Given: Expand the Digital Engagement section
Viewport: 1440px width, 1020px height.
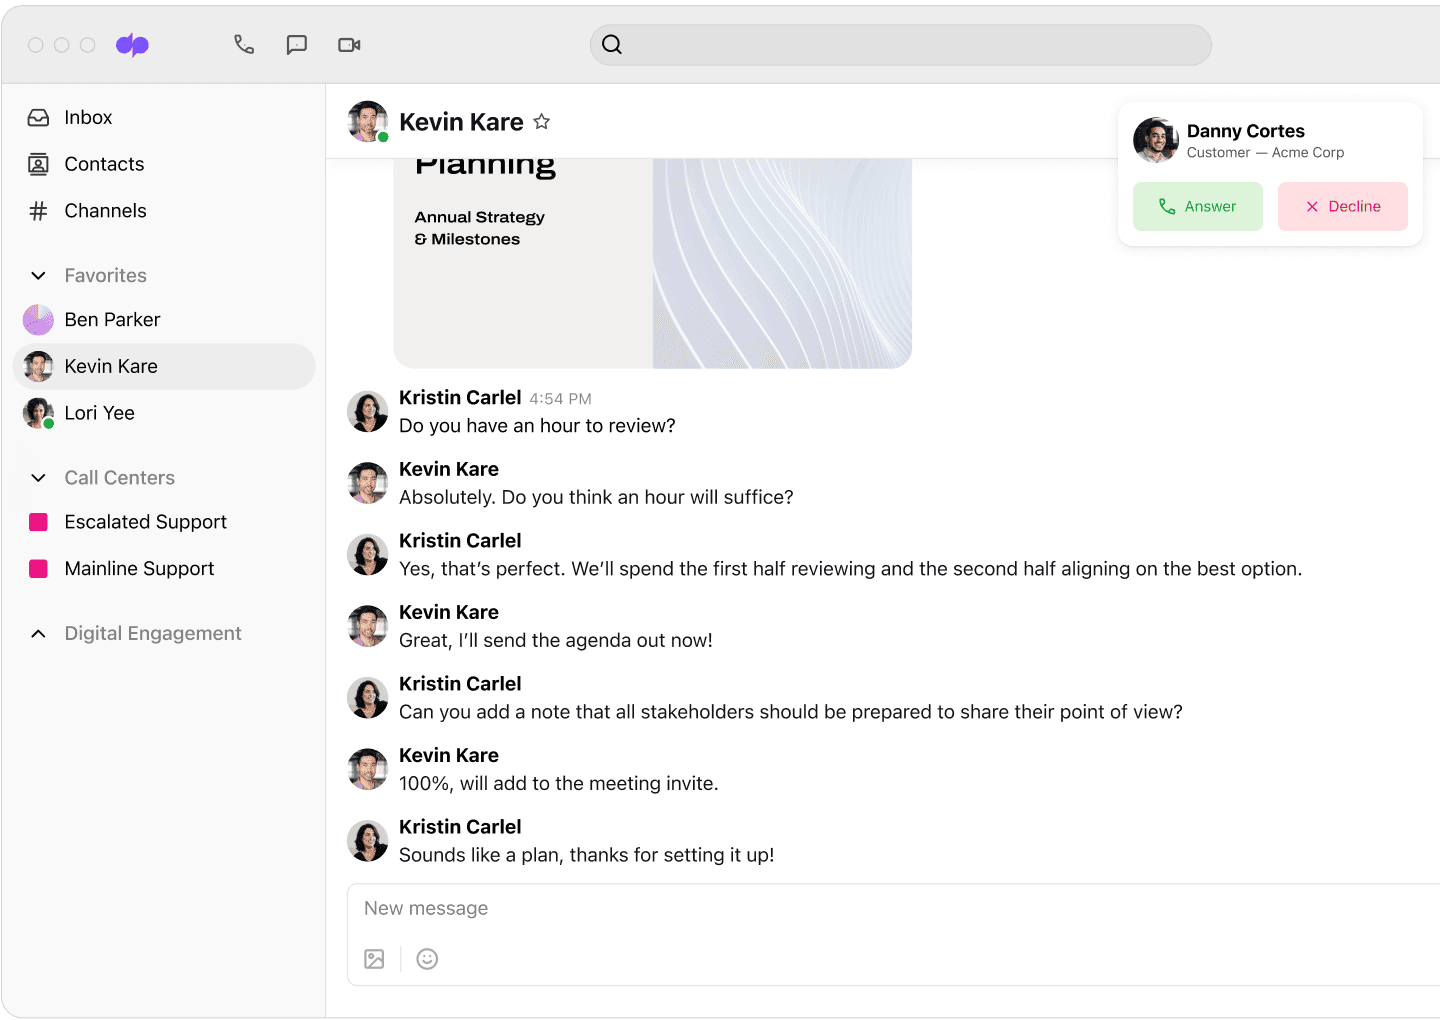Looking at the screenshot, I should (39, 634).
